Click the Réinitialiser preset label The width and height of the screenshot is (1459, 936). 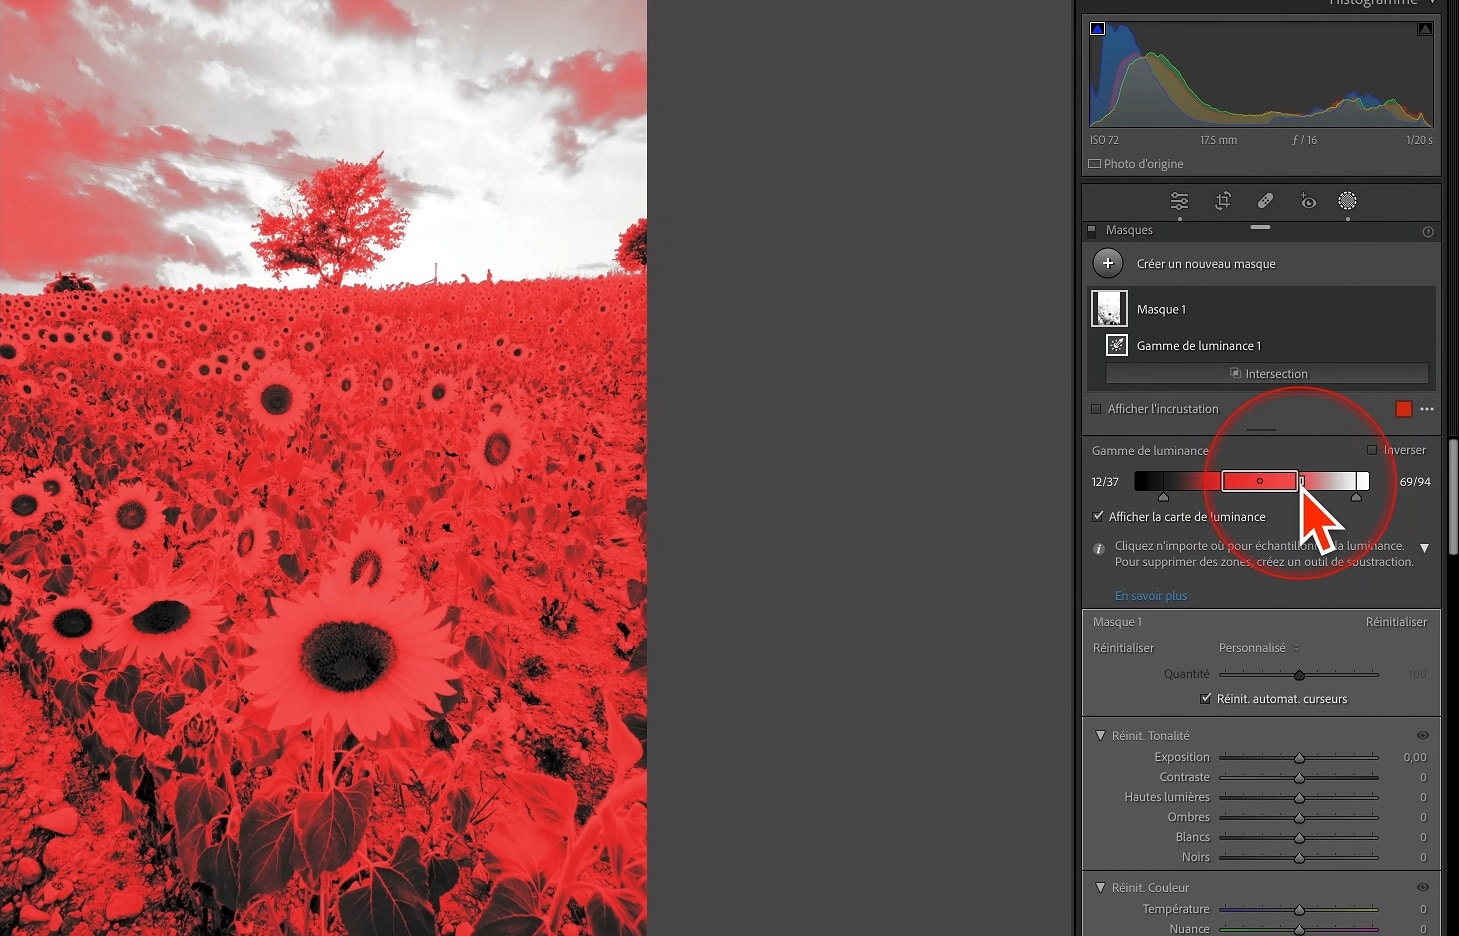1123,648
